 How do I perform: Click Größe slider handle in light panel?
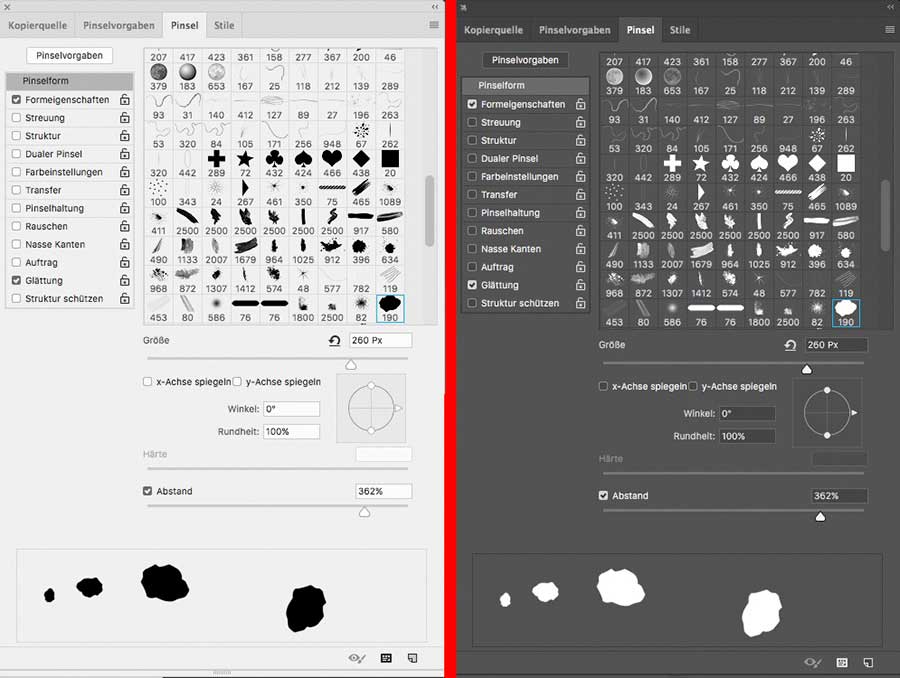[351, 365]
